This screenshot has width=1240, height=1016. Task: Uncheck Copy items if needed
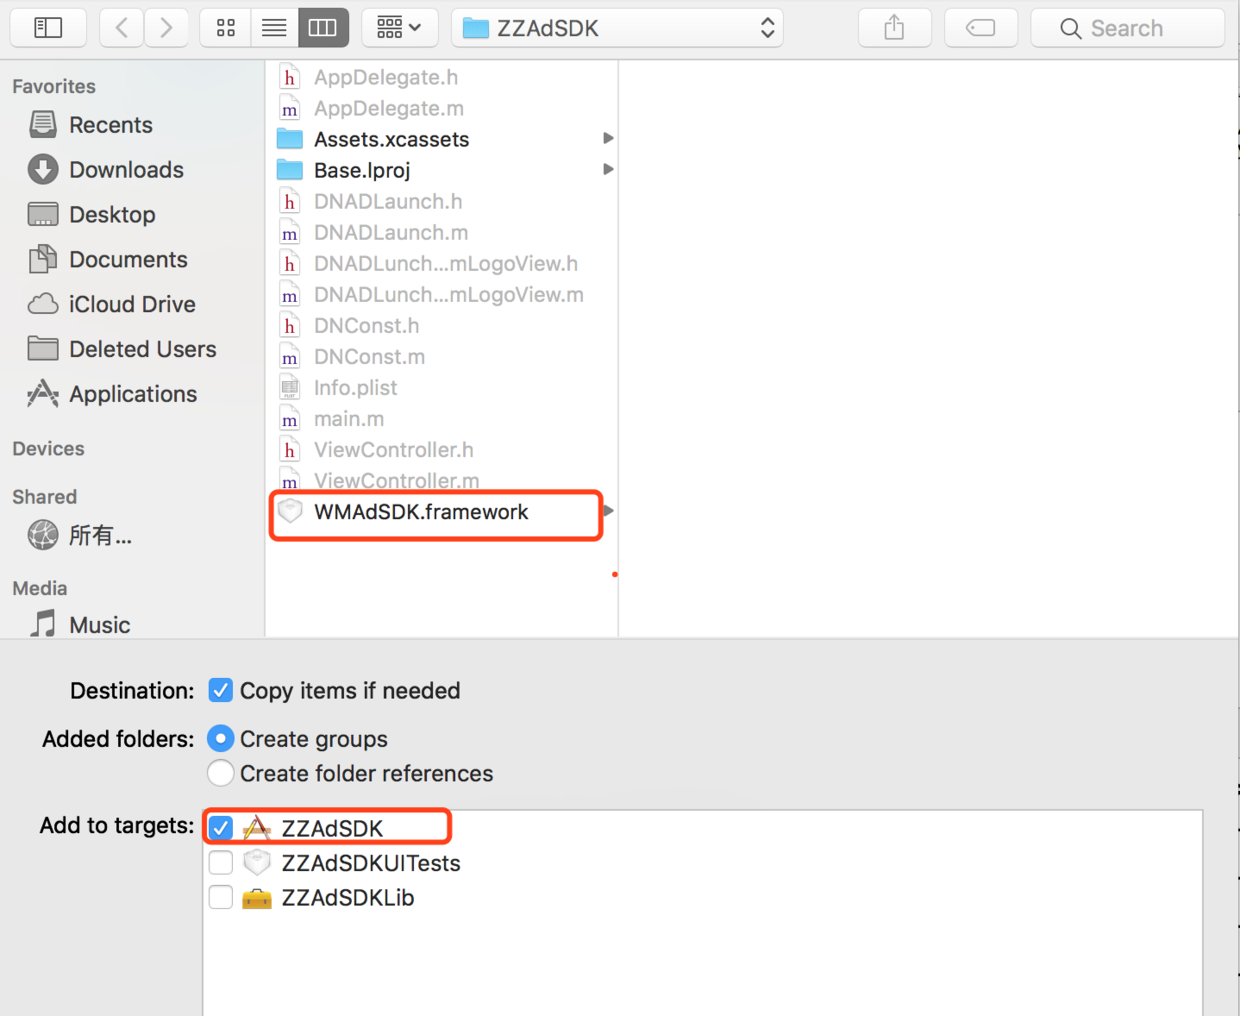pos(221,690)
